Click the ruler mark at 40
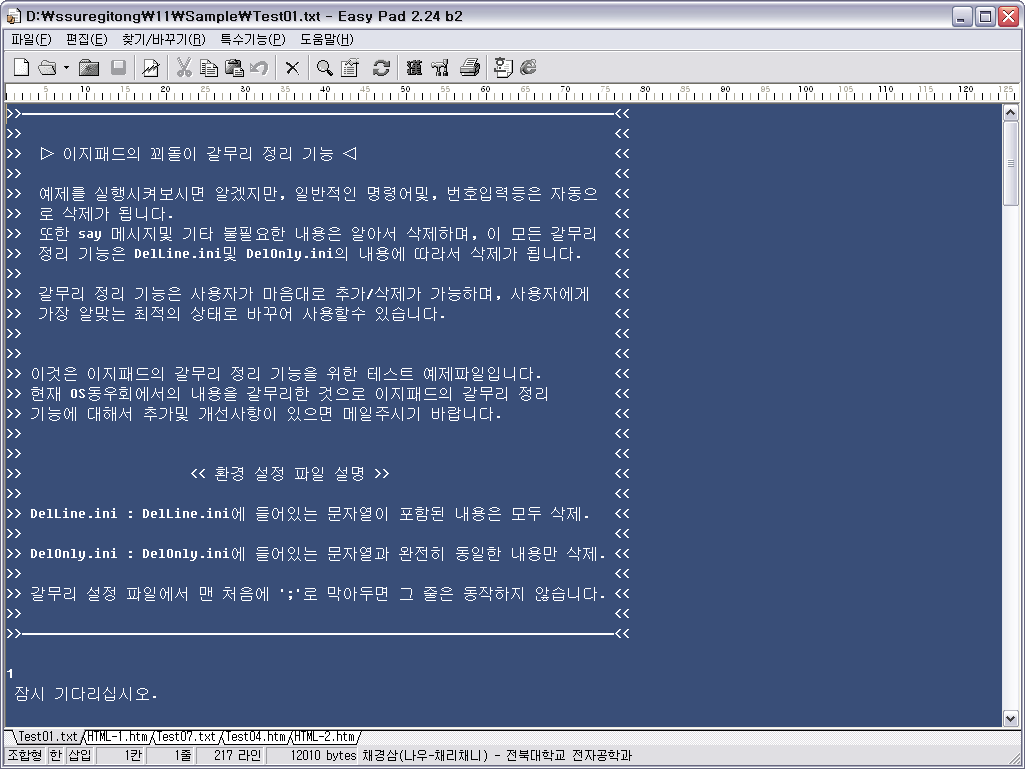The image size is (1025, 769). coord(325,89)
